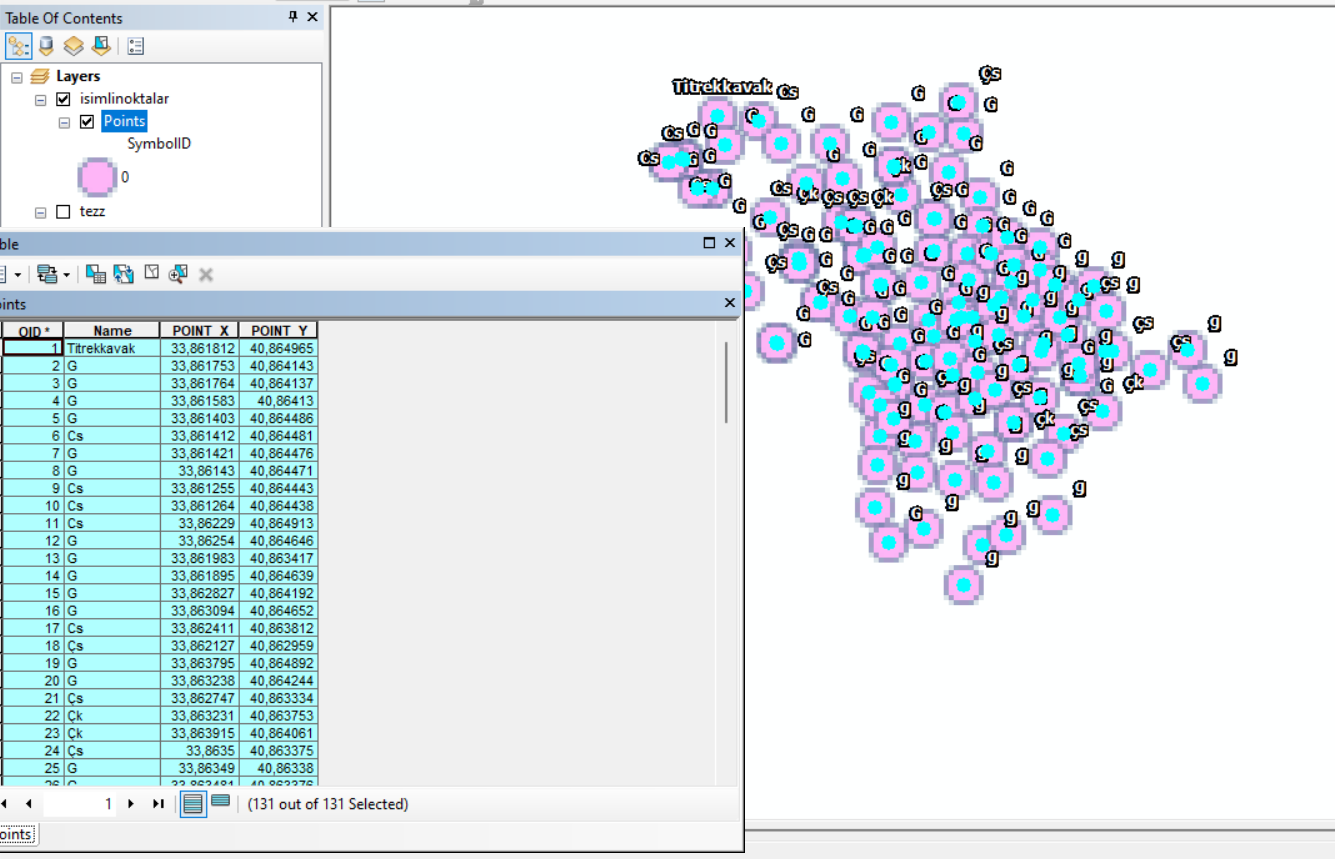Open the pink point symbol swatch

coord(97,177)
